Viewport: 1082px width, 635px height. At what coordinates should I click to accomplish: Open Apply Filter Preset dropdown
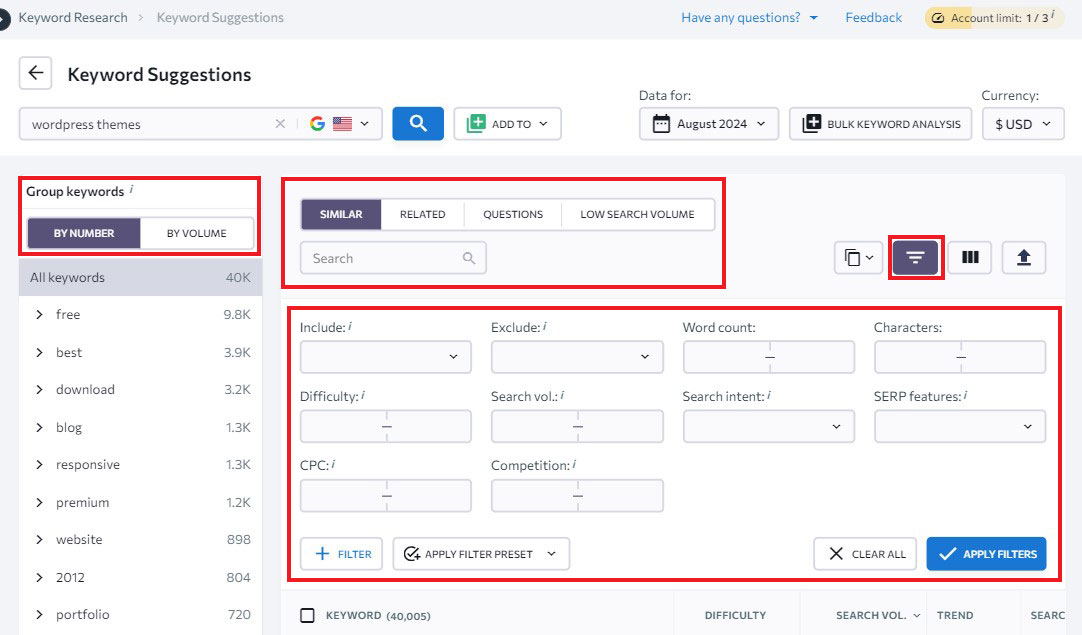pos(481,554)
